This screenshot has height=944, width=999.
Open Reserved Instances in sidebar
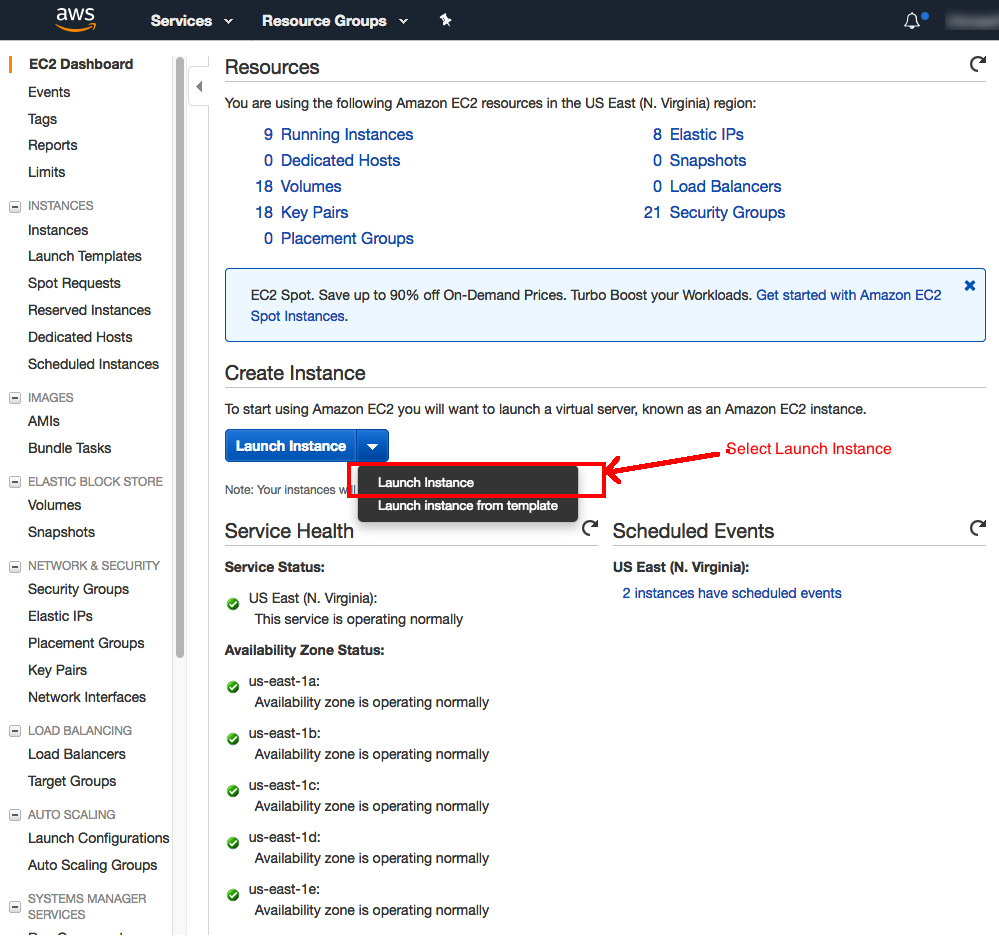pyautogui.click(x=89, y=310)
